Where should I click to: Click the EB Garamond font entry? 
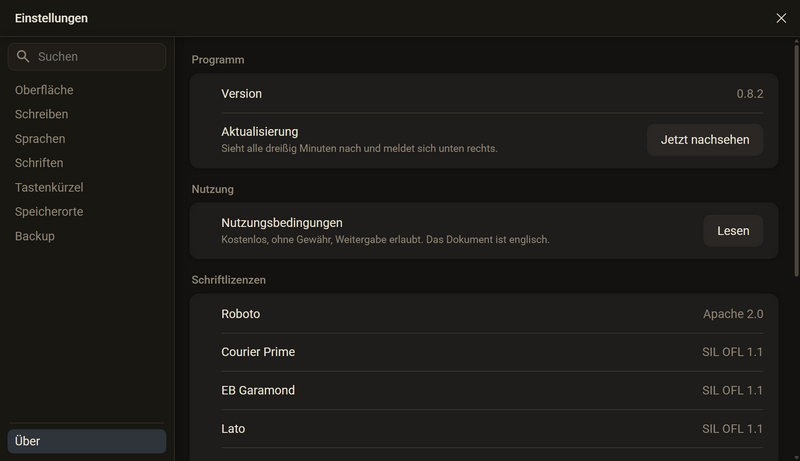coord(258,391)
